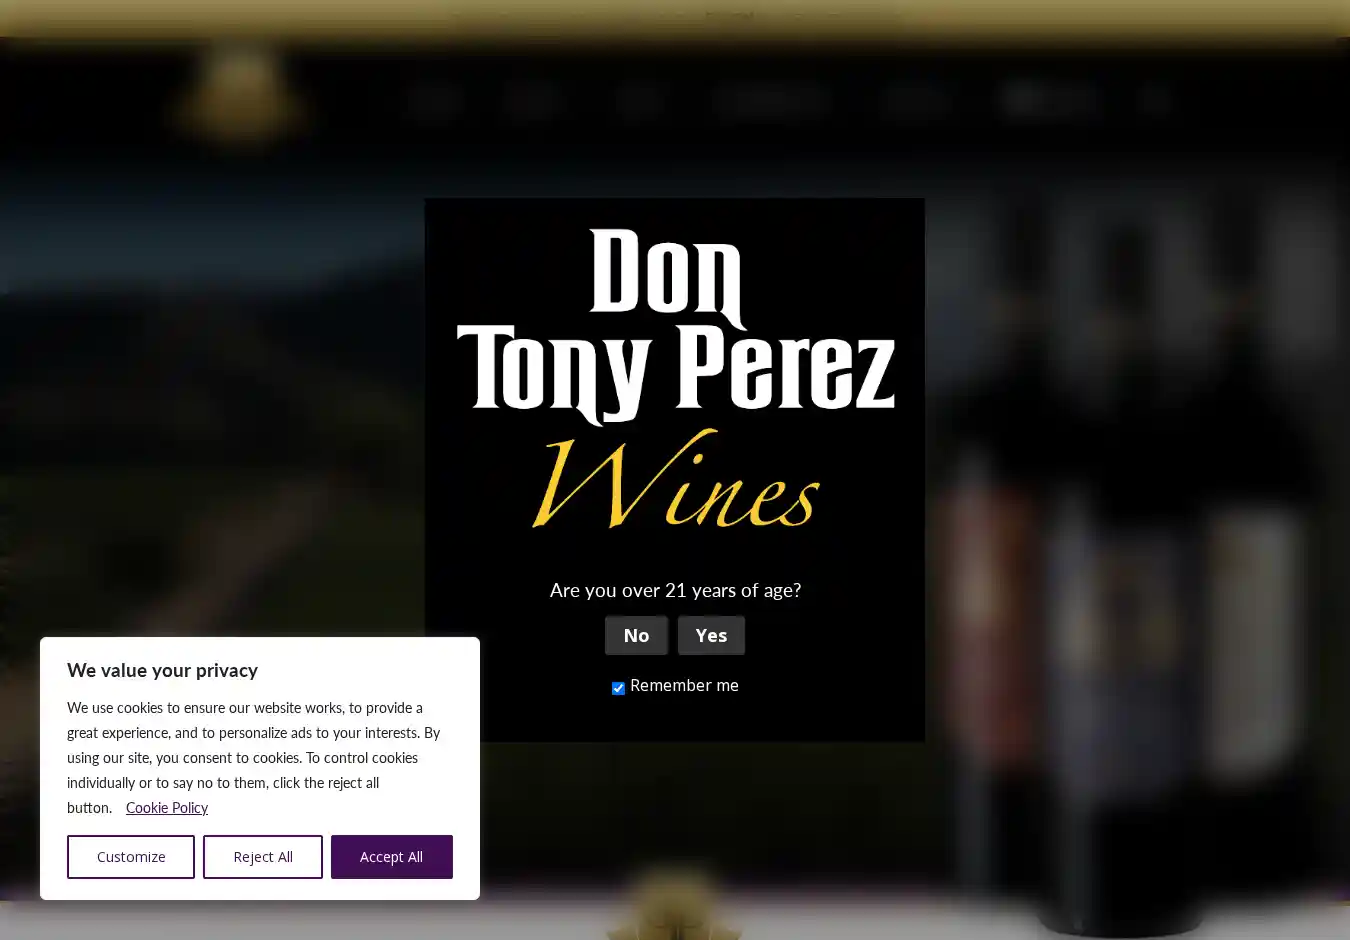Click the small blurred icon ending the navigation
The height and width of the screenshot is (940, 1350).
pos(1156,100)
